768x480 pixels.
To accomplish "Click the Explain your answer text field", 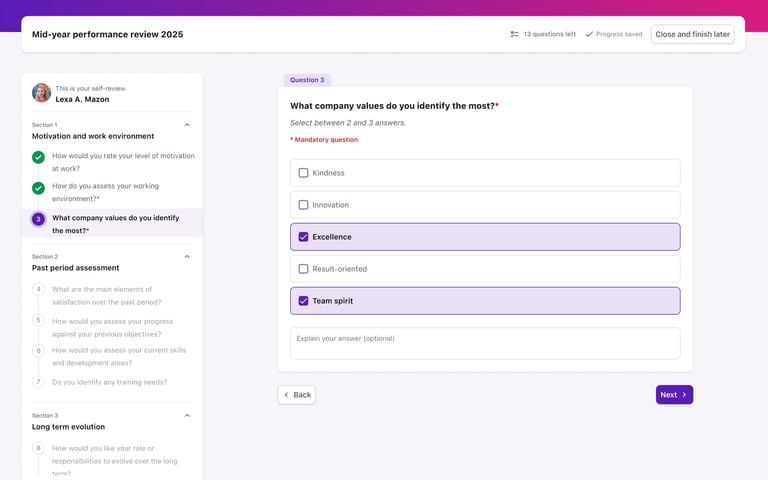I will (485, 343).
